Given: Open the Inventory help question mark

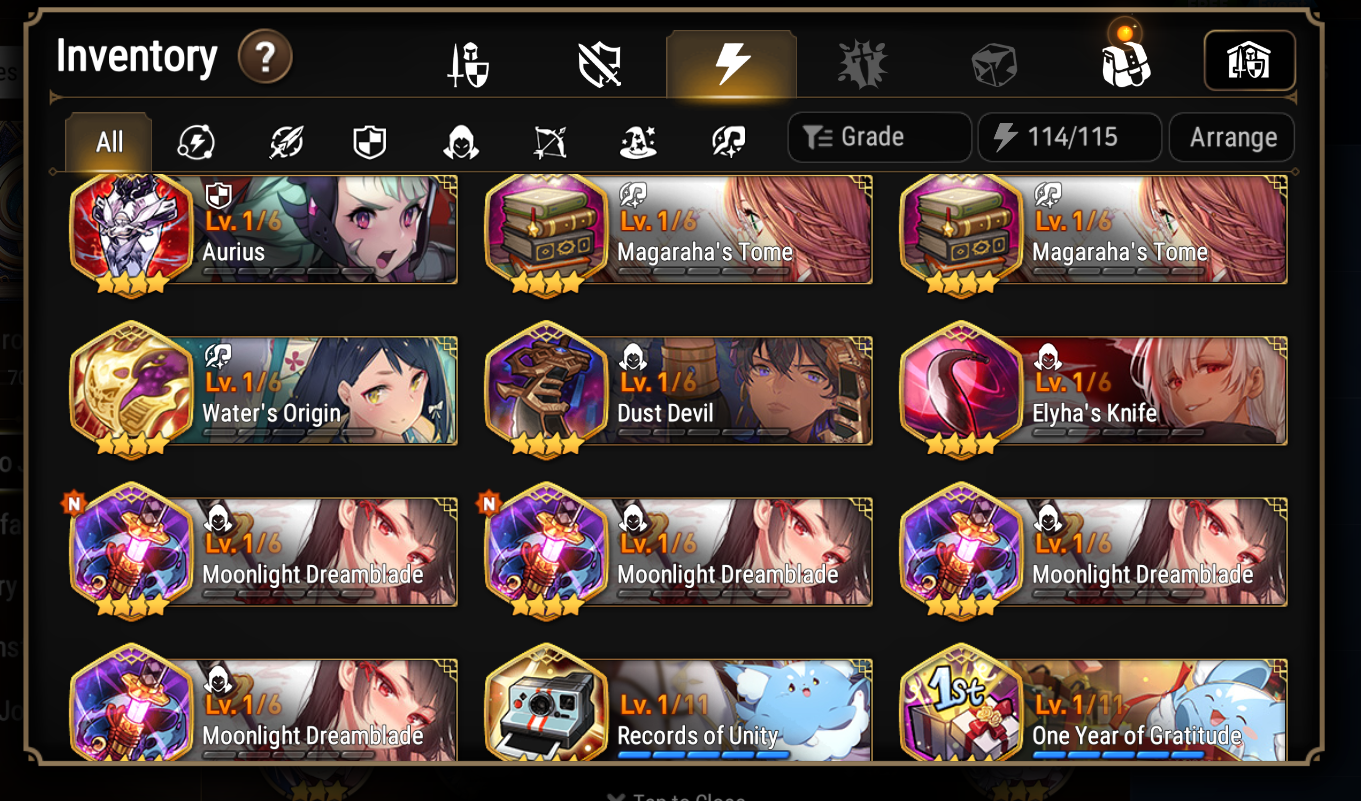Looking at the screenshot, I should pyautogui.click(x=265, y=57).
